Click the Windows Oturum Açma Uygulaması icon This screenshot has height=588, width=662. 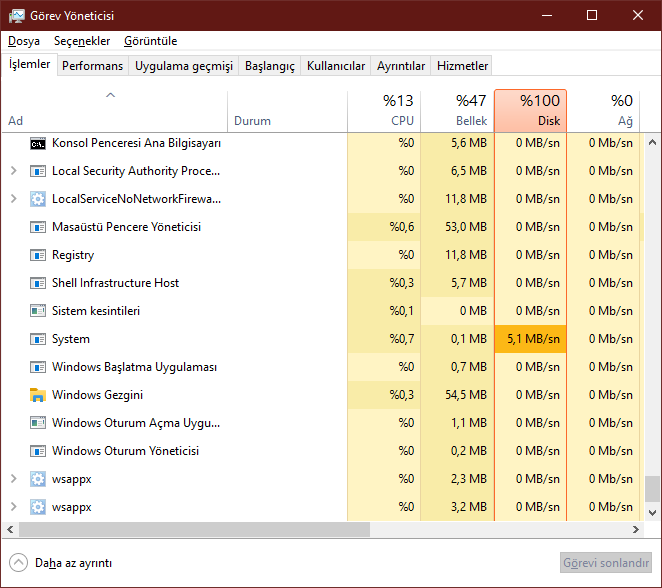(38, 423)
